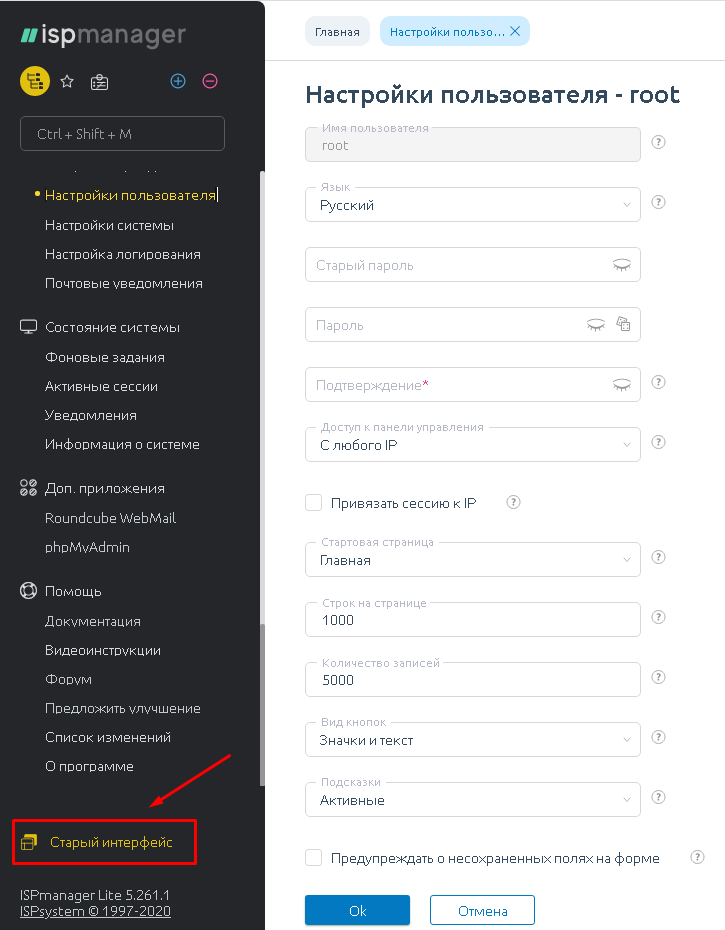Open Видеоинструкции help link
Viewport: 725px width, 930px height.
tap(103, 650)
